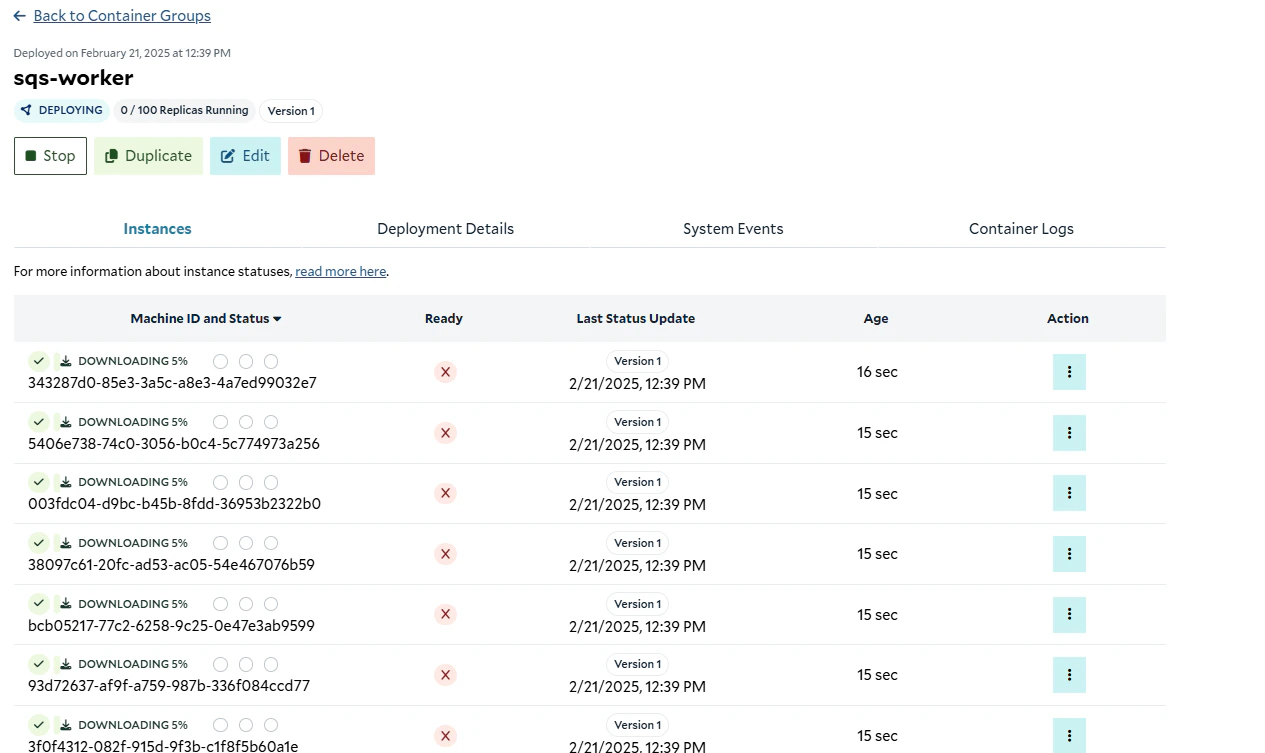Switch to the Instances tab
The width and height of the screenshot is (1265, 753).
[157, 229]
